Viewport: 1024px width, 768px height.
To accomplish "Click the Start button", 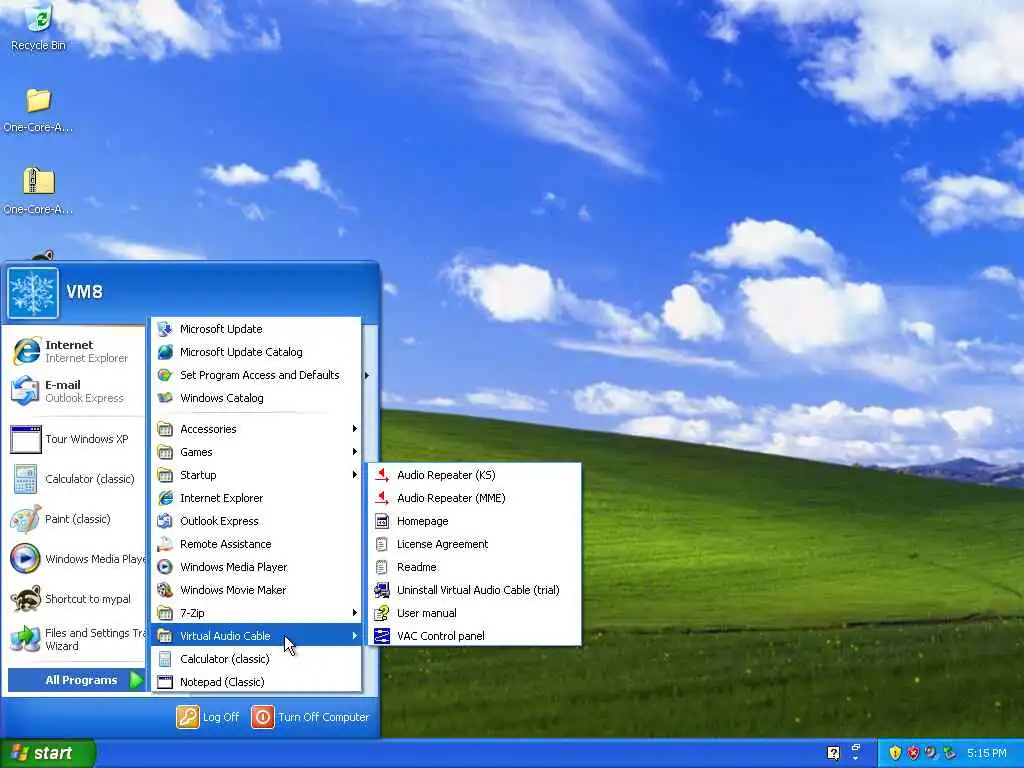I will click(48, 753).
